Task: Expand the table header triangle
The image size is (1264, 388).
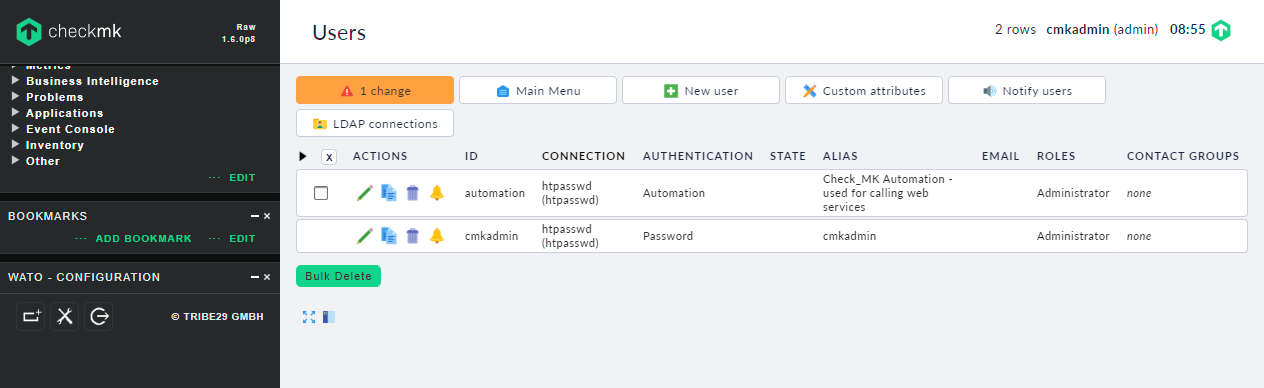Action: point(304,157)
